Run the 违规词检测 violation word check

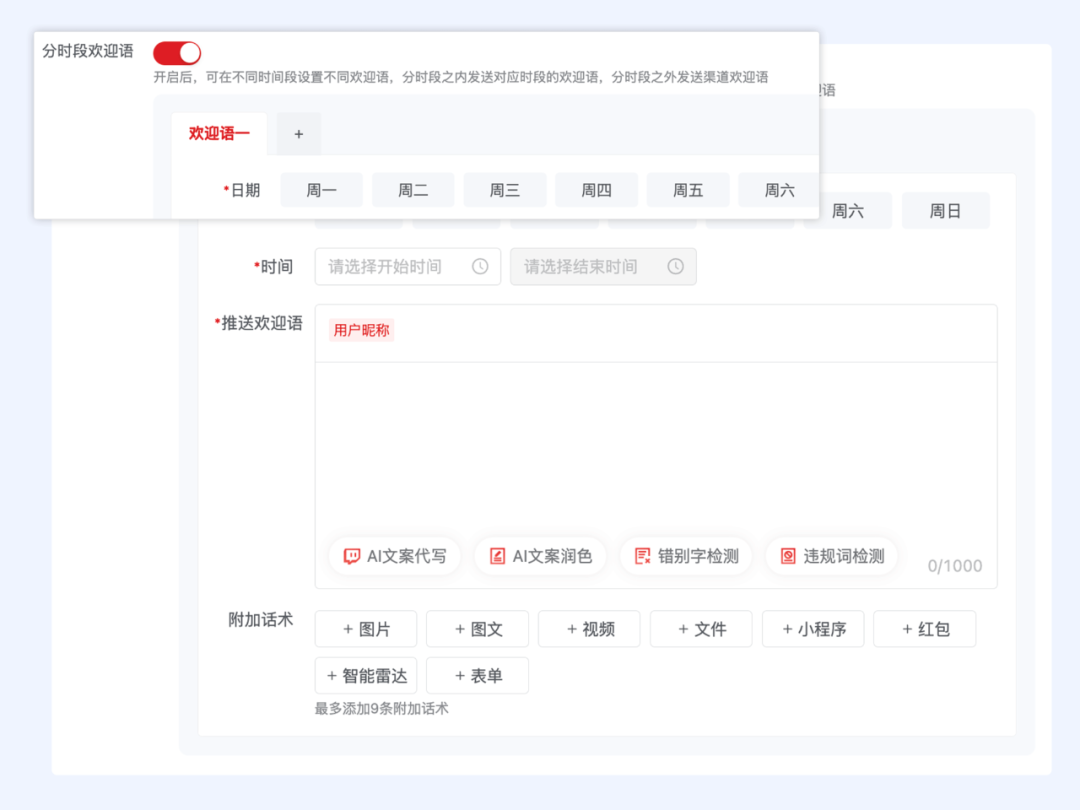pos(831,556)
